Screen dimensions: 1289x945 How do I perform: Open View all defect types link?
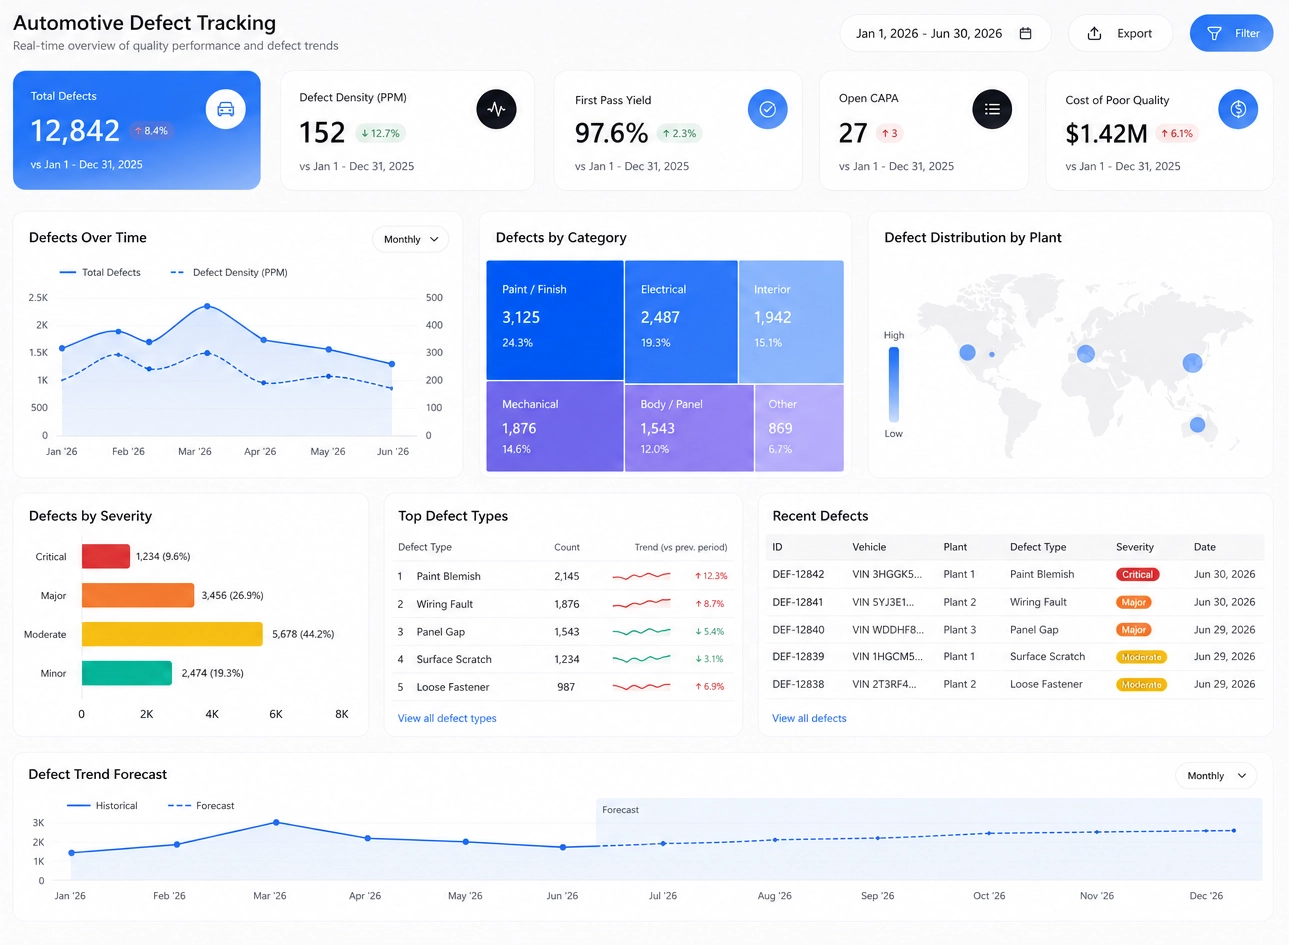pyautogui.click(x=447, y=718)
